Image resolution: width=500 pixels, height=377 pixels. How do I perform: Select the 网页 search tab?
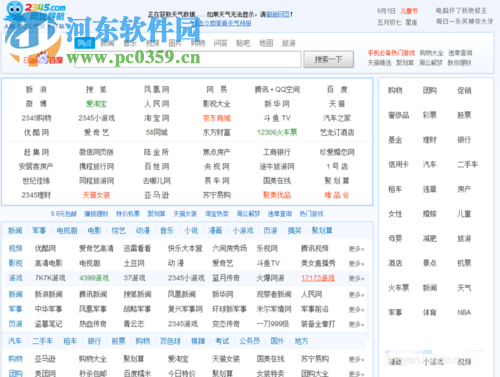[85, 43]
